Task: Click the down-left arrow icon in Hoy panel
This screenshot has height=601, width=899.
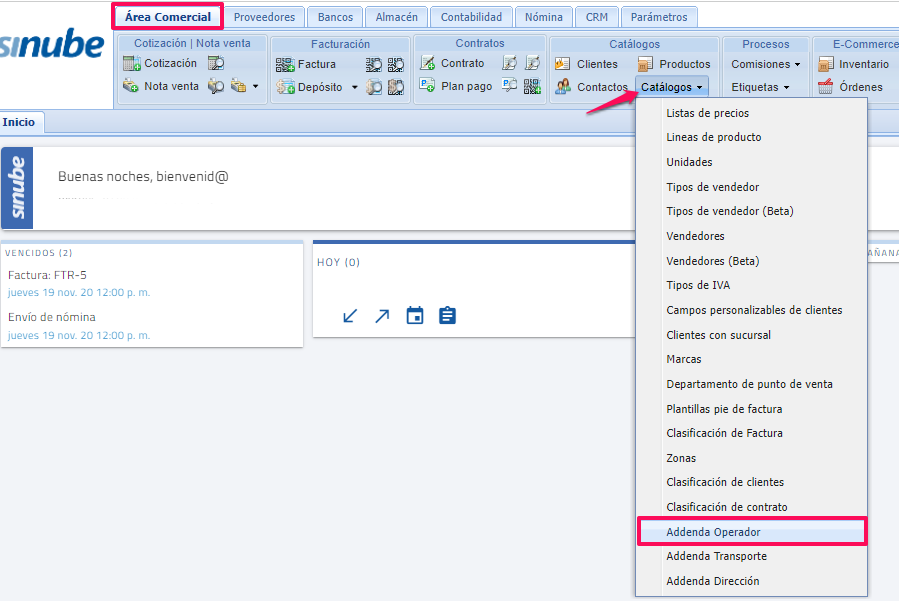Action: tap(350, 316)
